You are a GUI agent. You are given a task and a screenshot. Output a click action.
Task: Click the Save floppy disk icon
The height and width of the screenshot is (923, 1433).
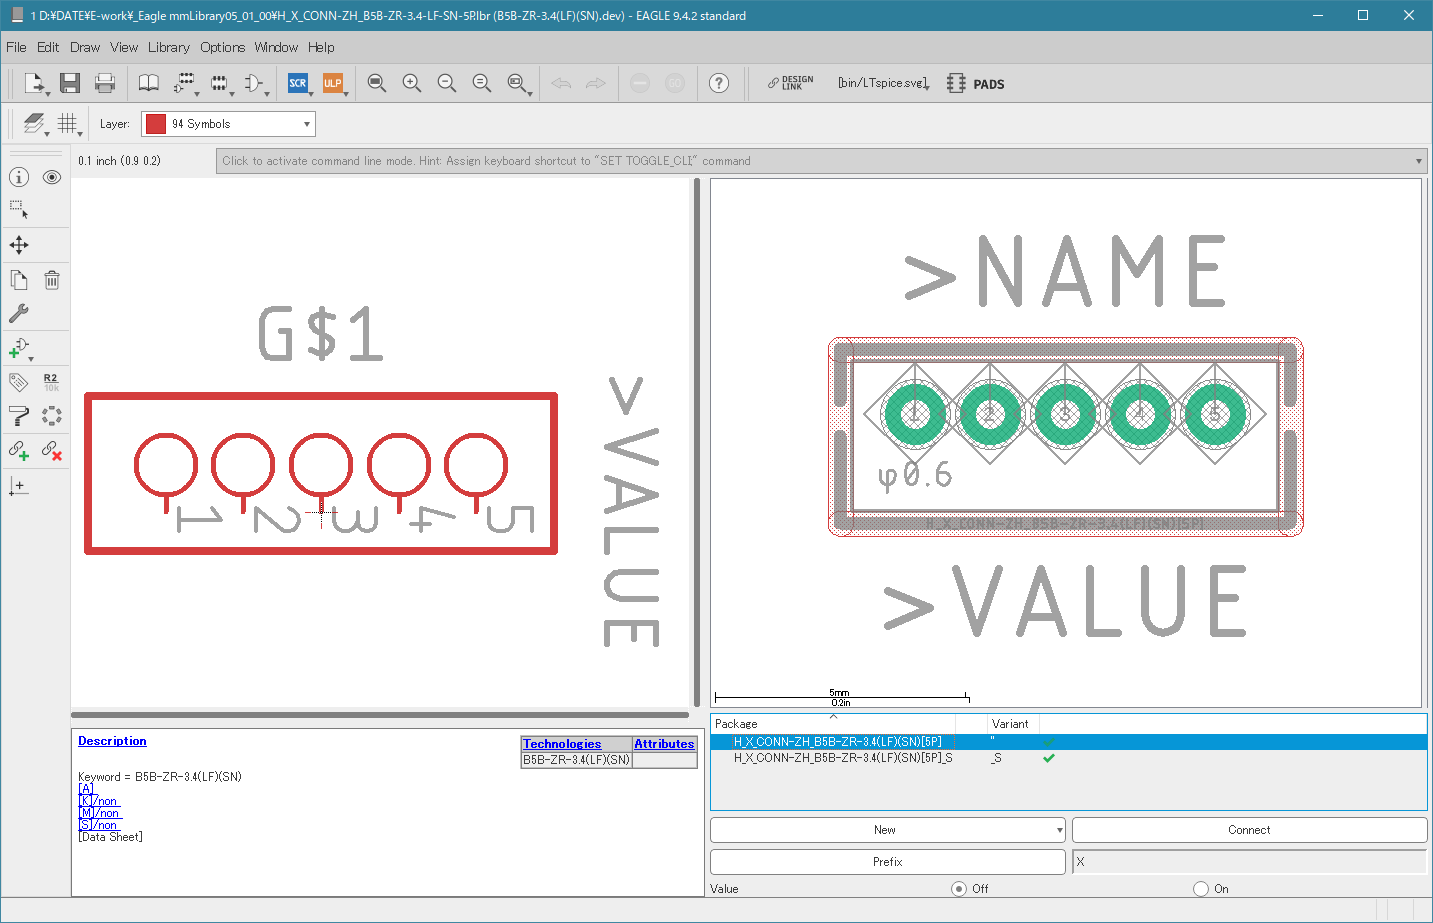[69, 83]
